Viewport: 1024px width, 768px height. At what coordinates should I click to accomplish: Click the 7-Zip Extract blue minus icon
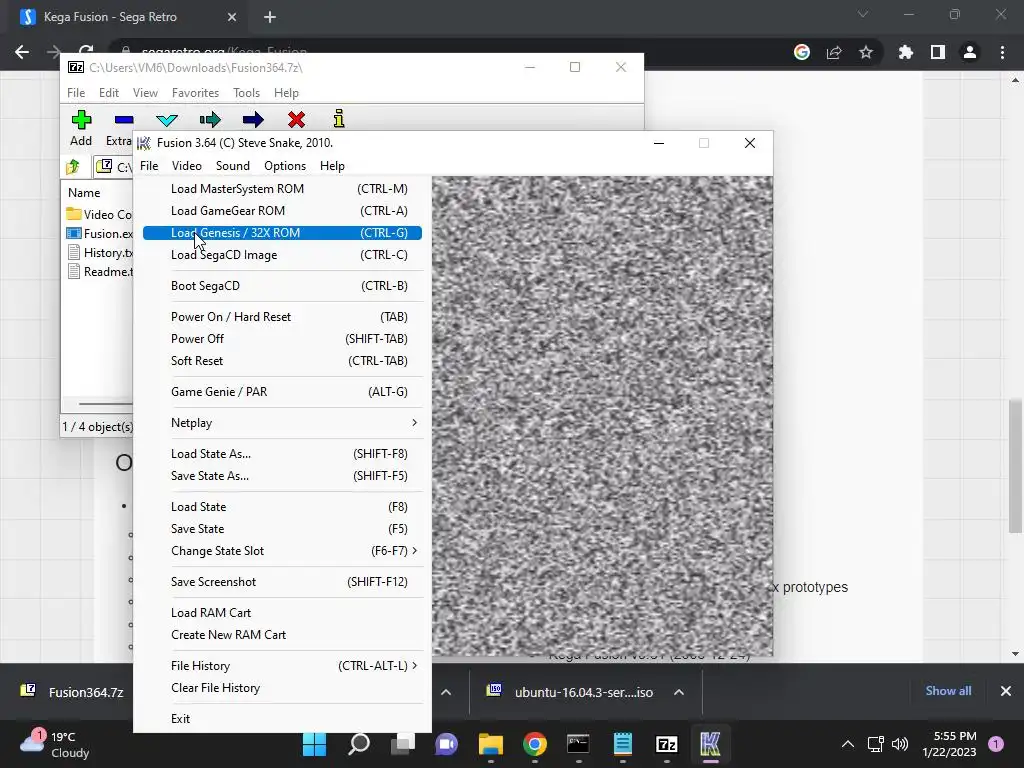123,120
